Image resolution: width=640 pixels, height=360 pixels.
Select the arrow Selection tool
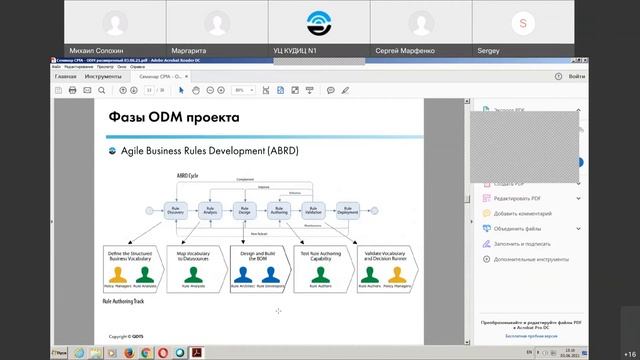coord(181,90)
